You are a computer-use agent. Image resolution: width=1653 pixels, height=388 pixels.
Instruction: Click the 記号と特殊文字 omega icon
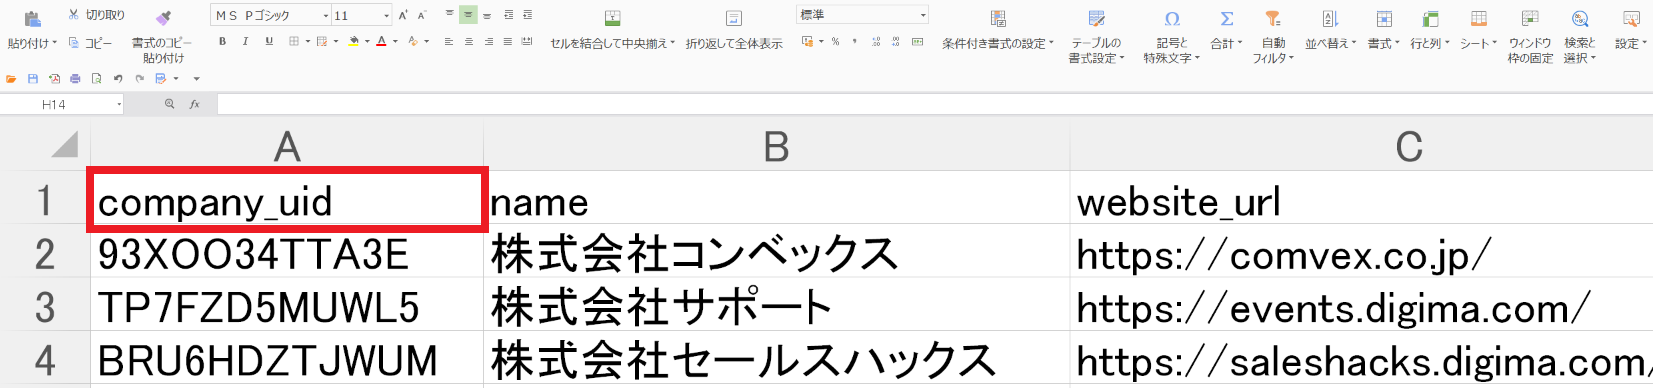point(1172,19)
